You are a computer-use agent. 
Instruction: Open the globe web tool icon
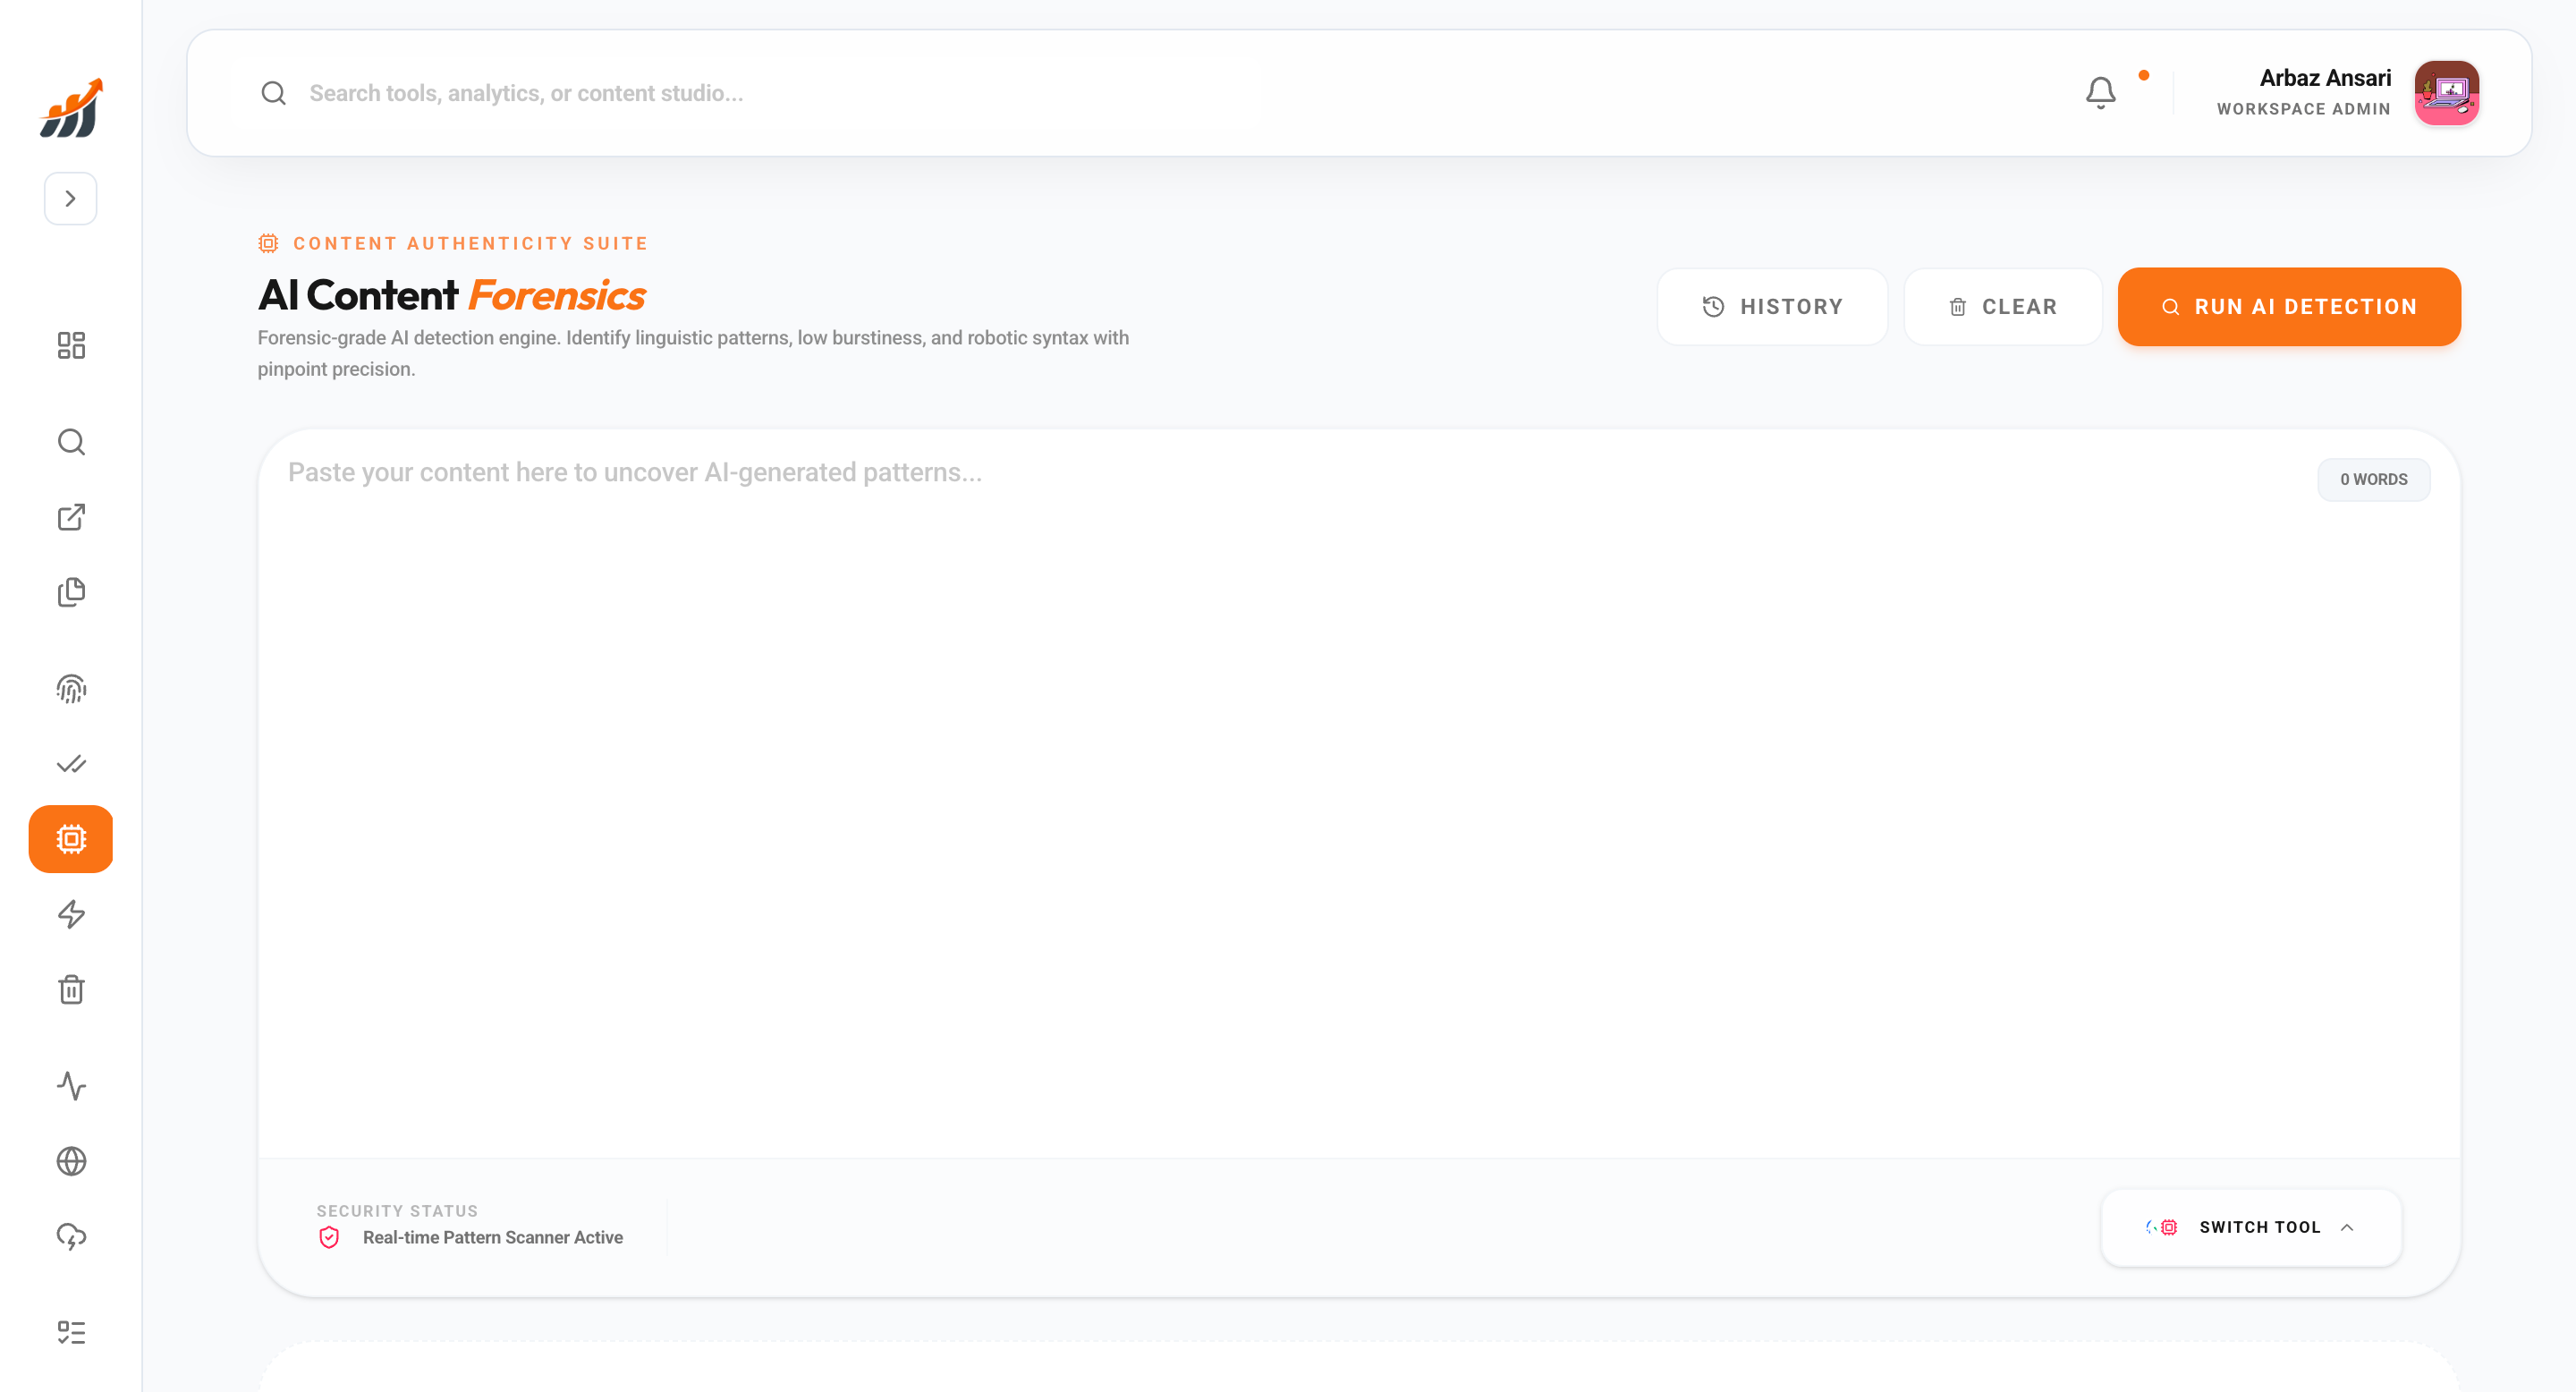pyautogui.click(x=71, y=1161)
